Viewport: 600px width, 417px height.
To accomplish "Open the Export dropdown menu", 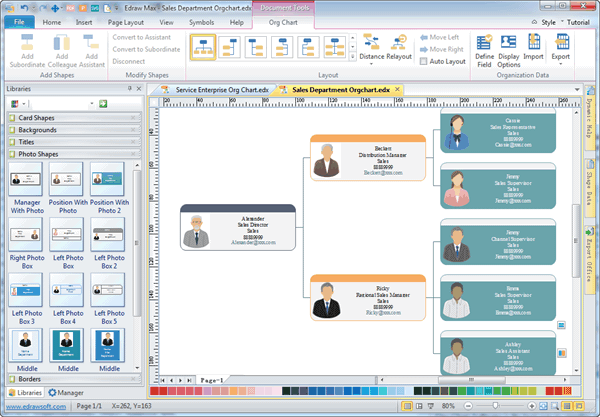I will (x=561, y=48).
